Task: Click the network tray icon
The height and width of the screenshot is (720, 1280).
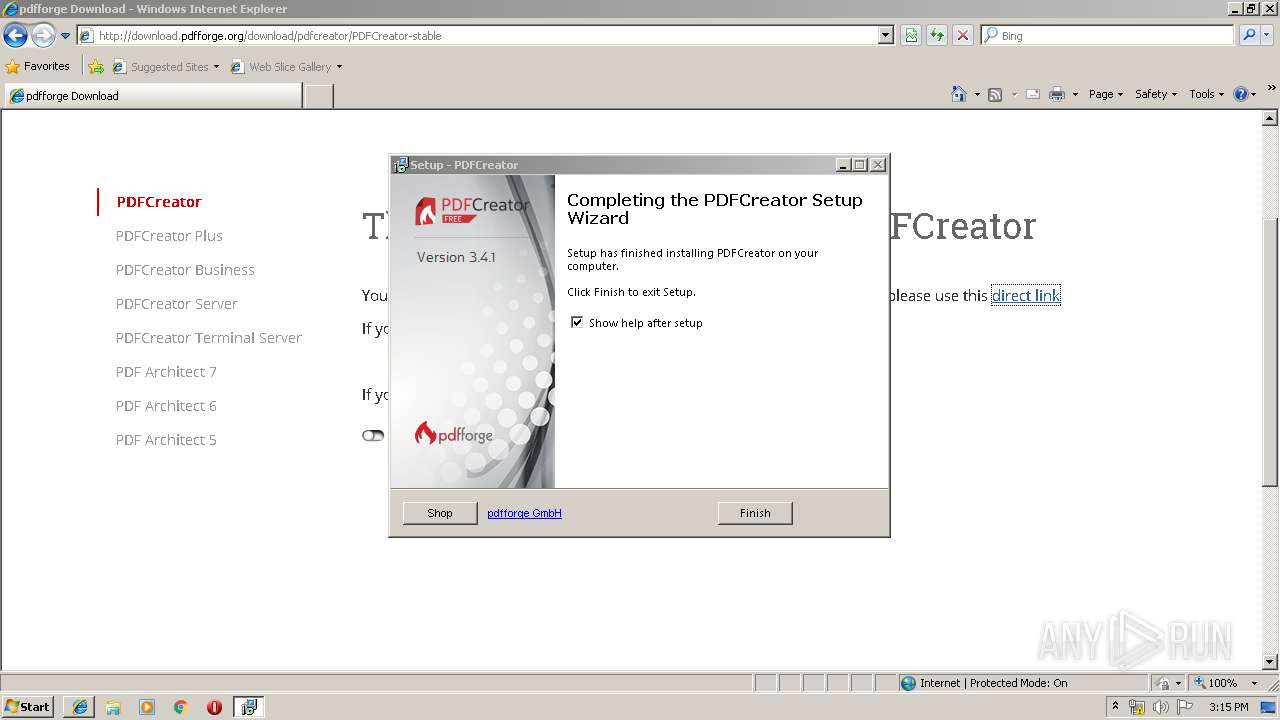Action: point(1136,707)
